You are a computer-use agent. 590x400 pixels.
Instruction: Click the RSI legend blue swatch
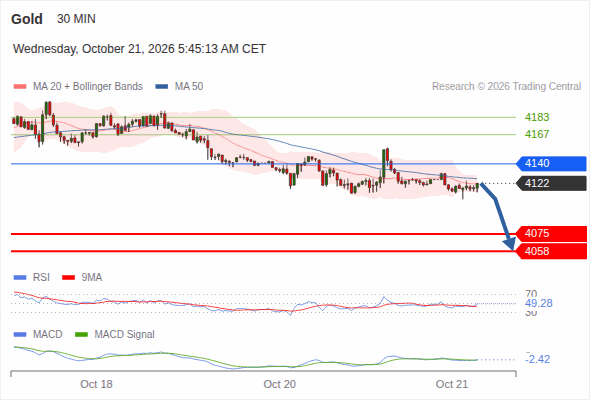(20, 278)
